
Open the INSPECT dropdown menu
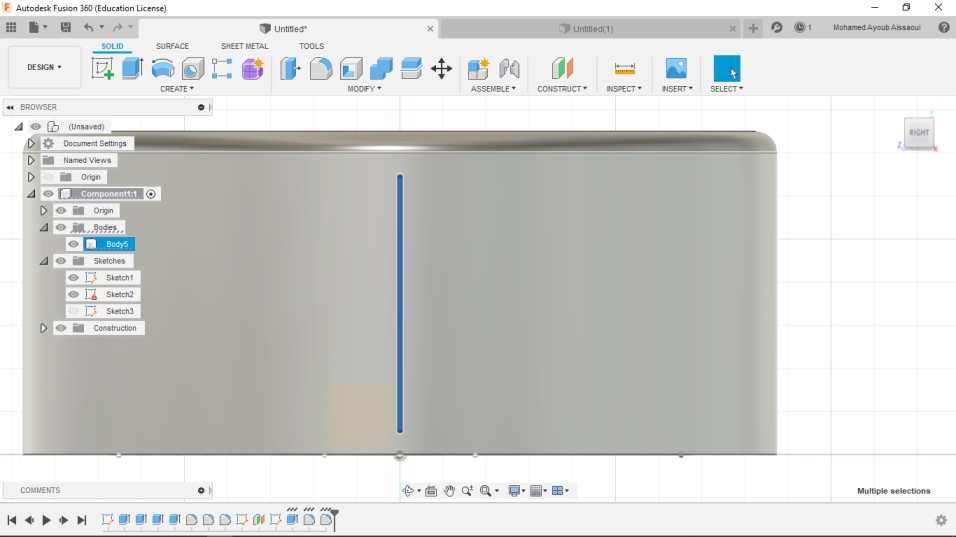624,89
